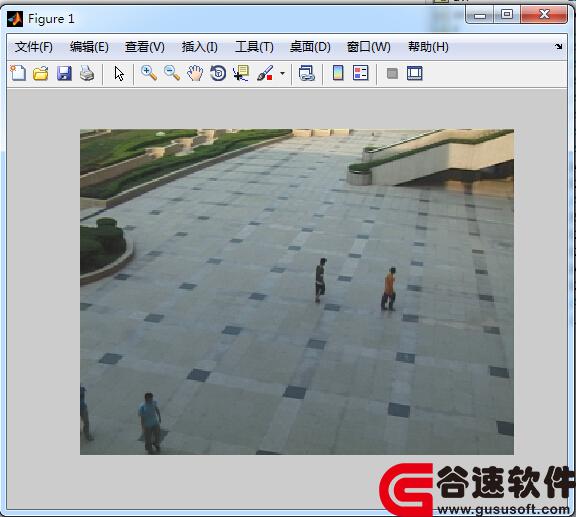The height and width of the screenshot is (517, 576).
Task: Select the Data Cursor tool
Action: tap(241, 73)
